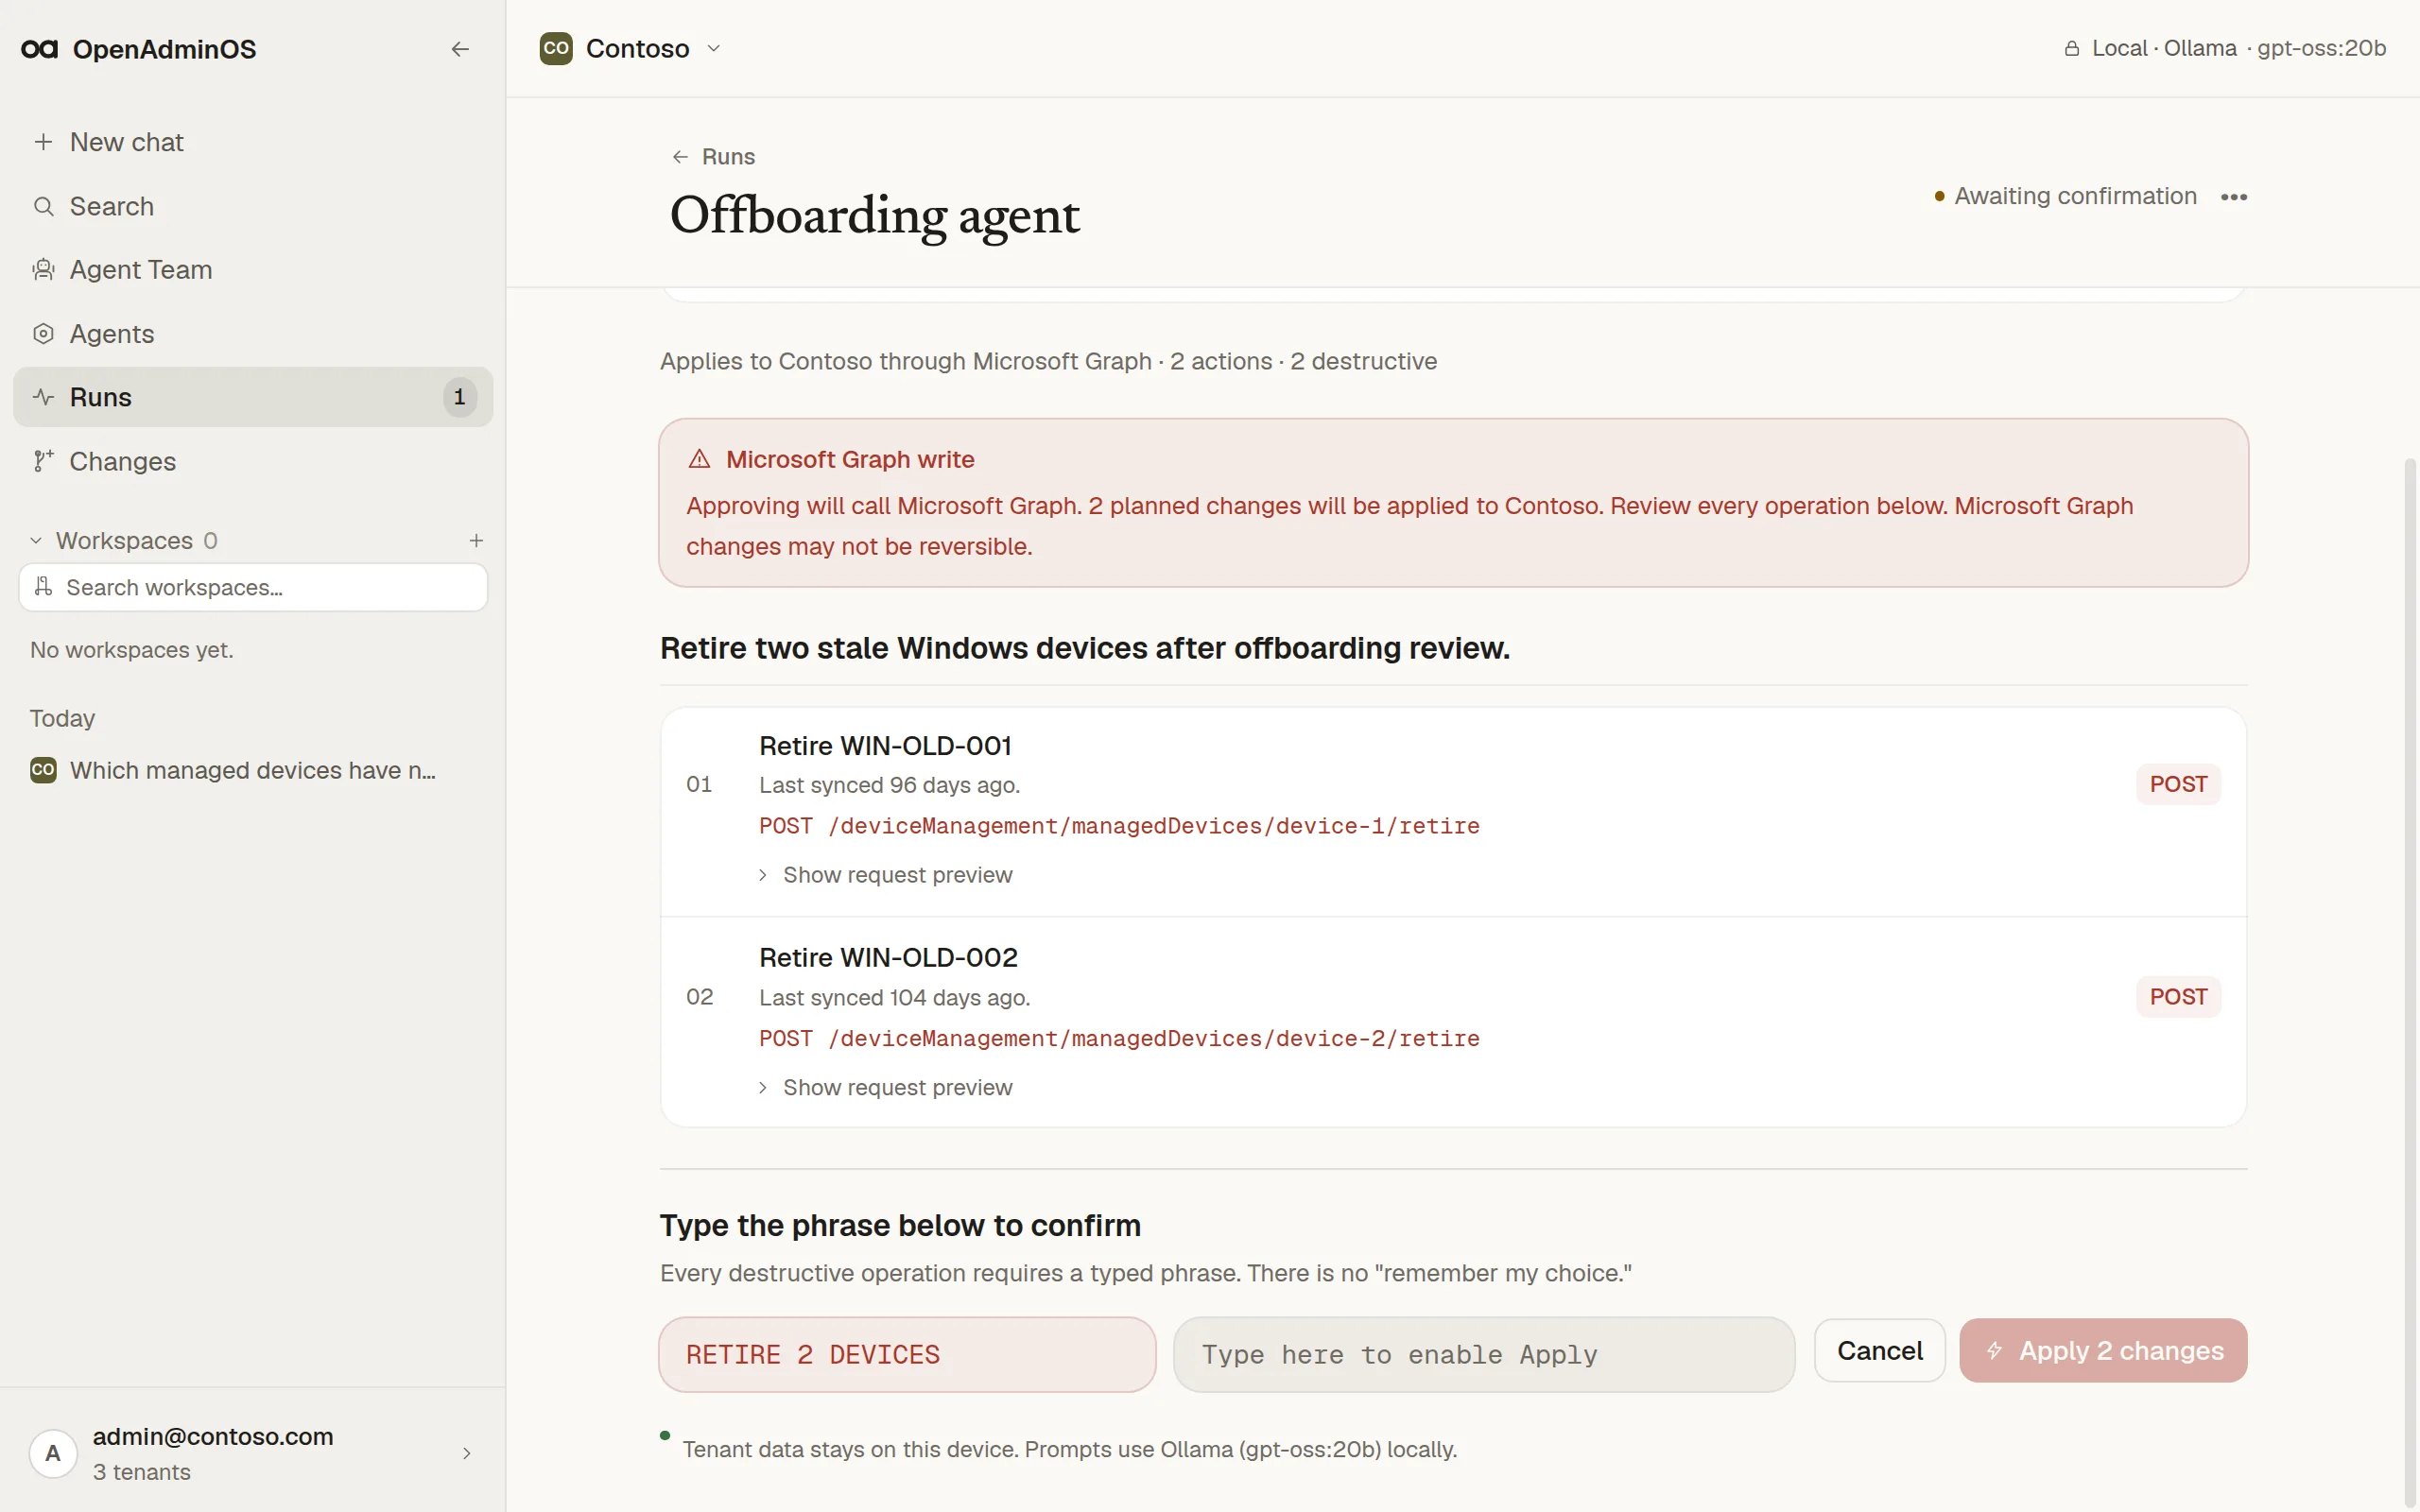Click the POST badge for WIN-OLD-001
The height and width of the screenshot is (1512, 2420).
(2178, 784)
